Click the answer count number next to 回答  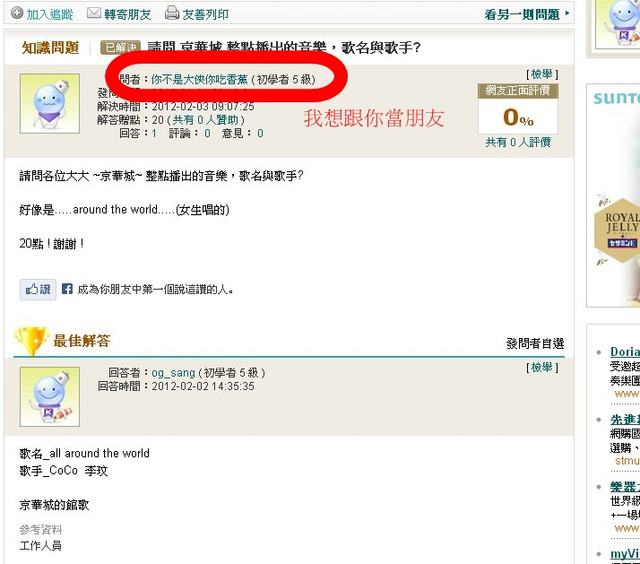(x=154, y=133)
